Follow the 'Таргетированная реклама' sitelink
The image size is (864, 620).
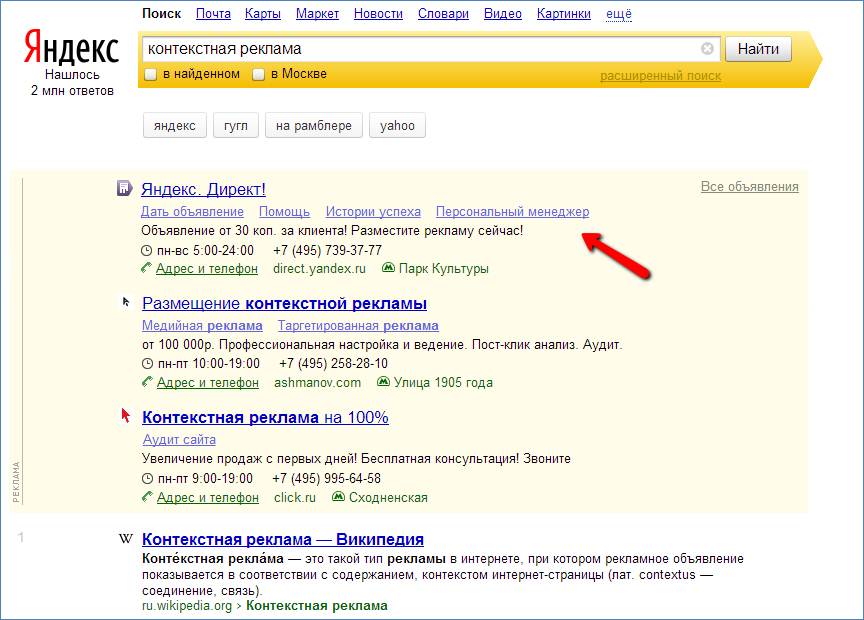(x=358, y=326)
